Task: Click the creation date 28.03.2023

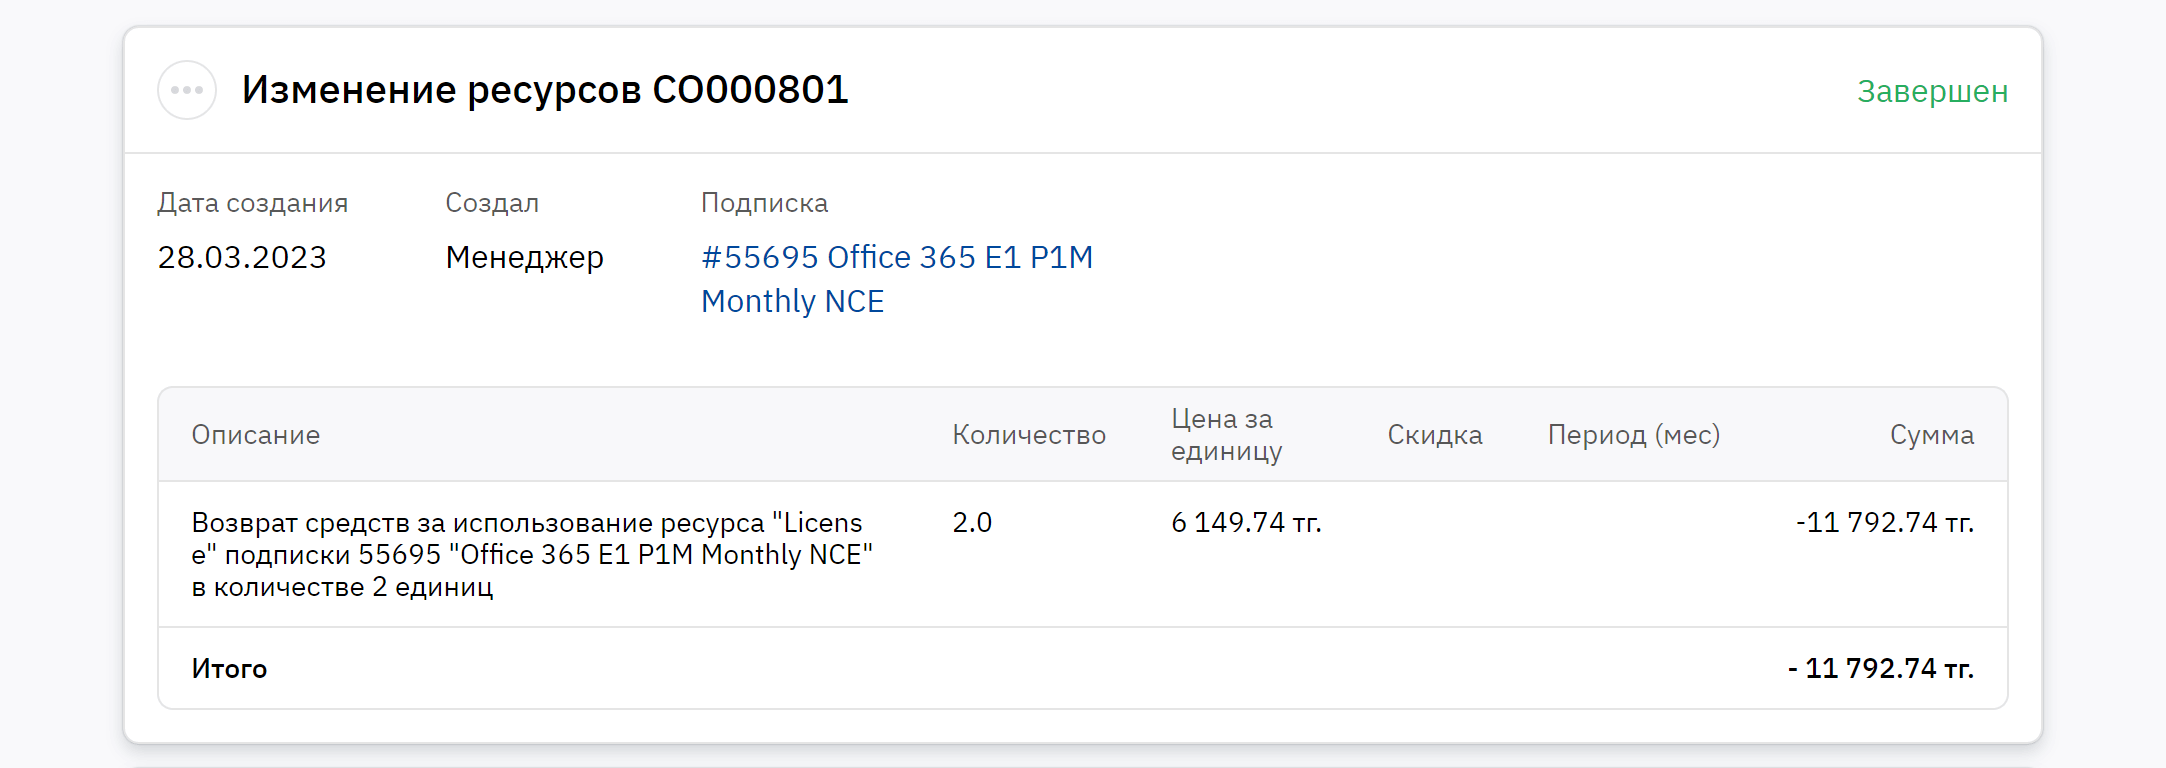Action: 242,258
